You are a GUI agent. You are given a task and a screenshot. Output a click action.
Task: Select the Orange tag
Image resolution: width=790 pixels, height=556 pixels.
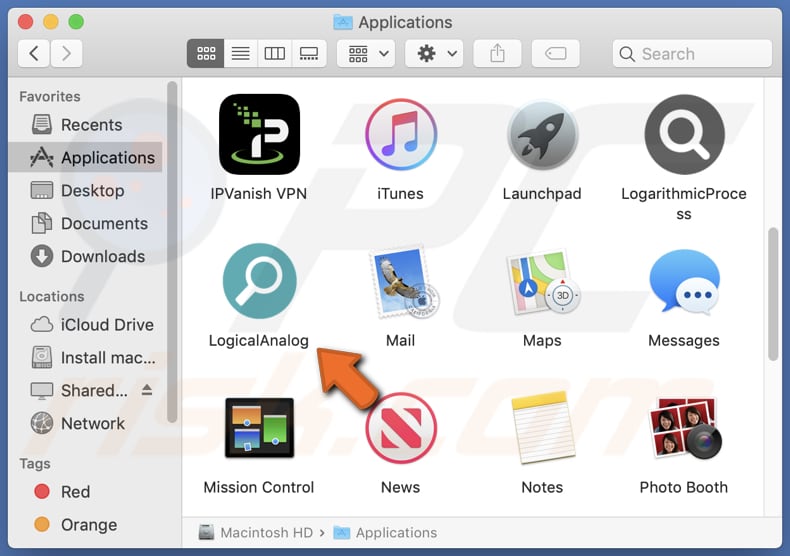(x=86, y=525)
